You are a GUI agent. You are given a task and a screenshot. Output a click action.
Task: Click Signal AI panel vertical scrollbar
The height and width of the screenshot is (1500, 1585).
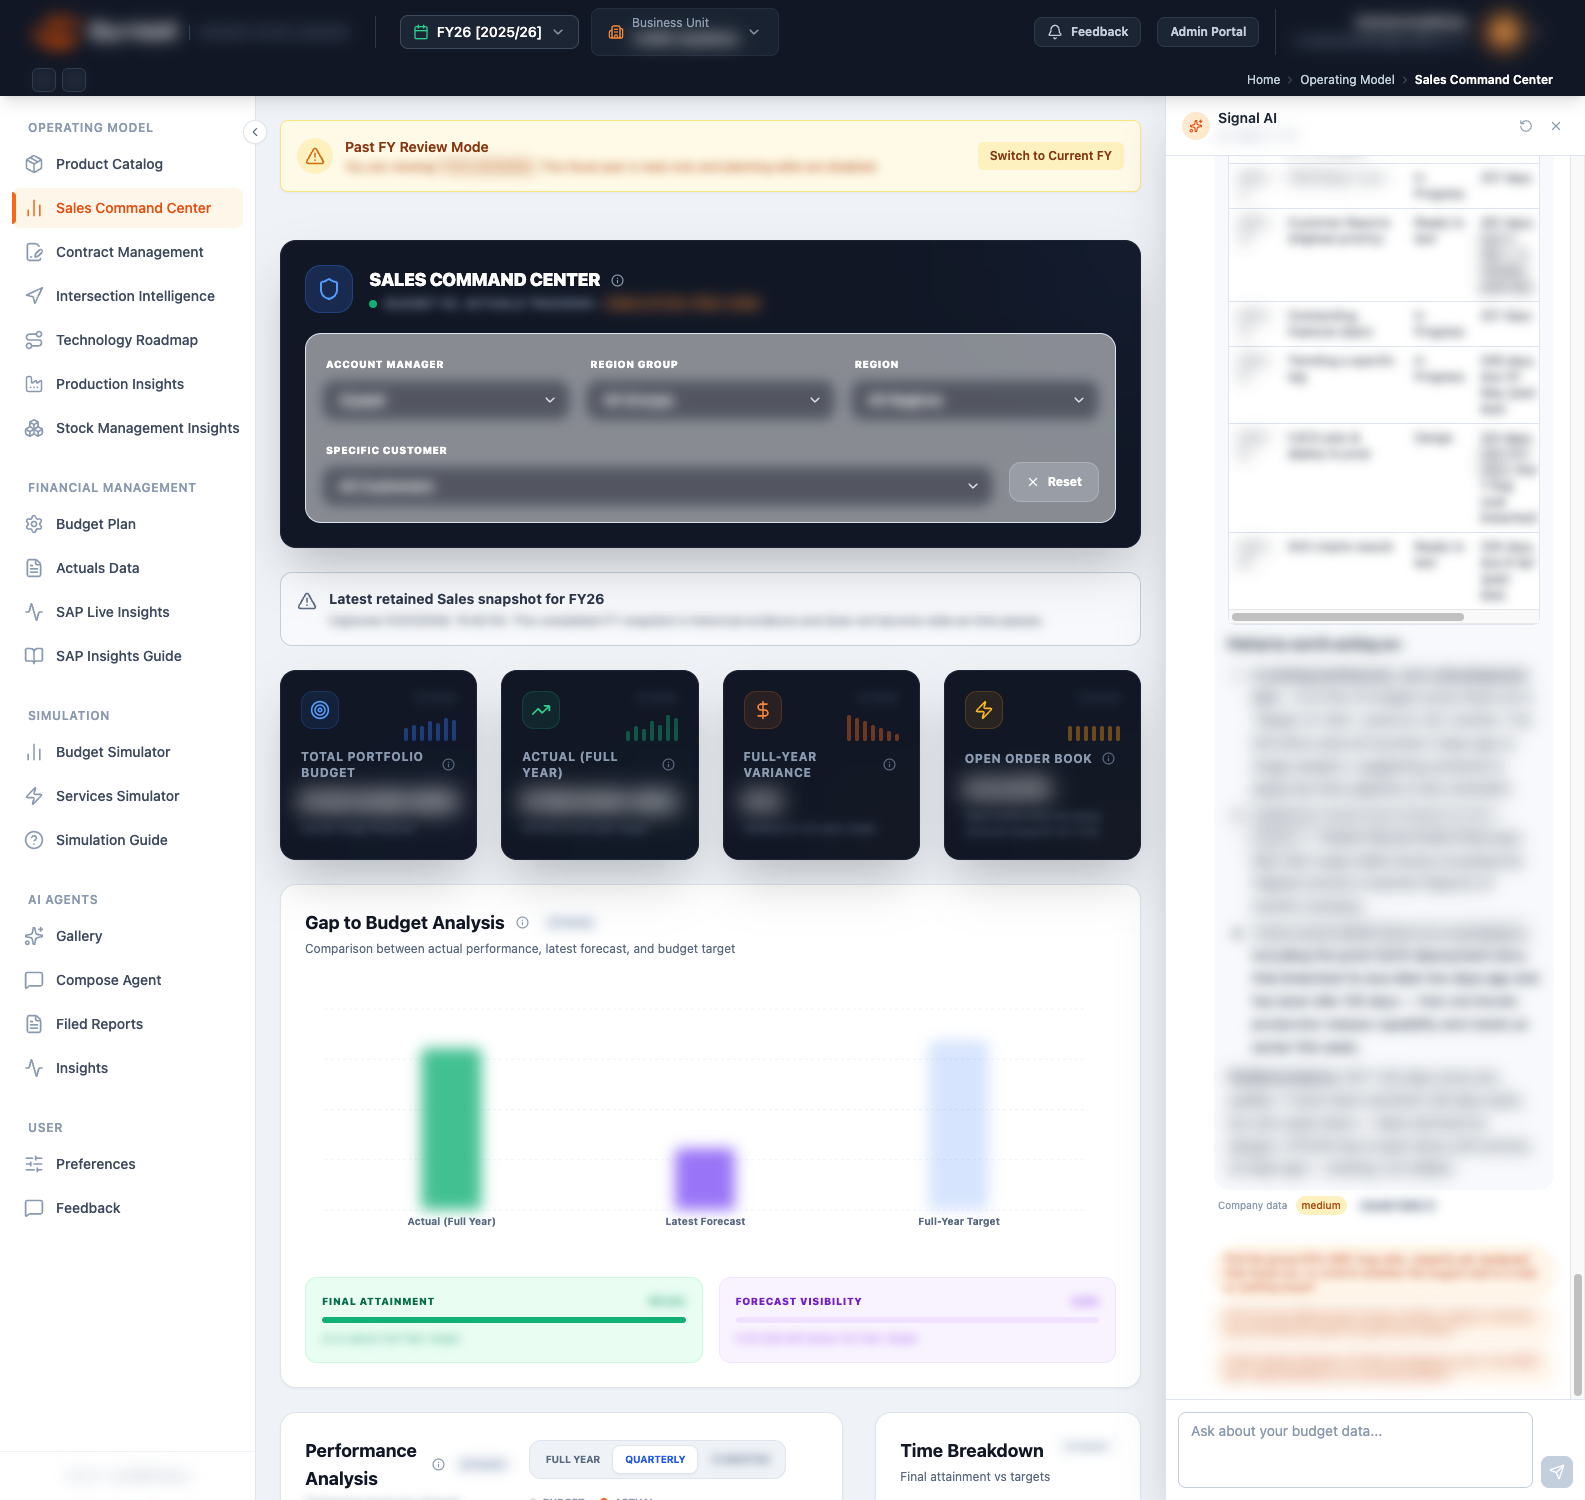point(1578,1335)
